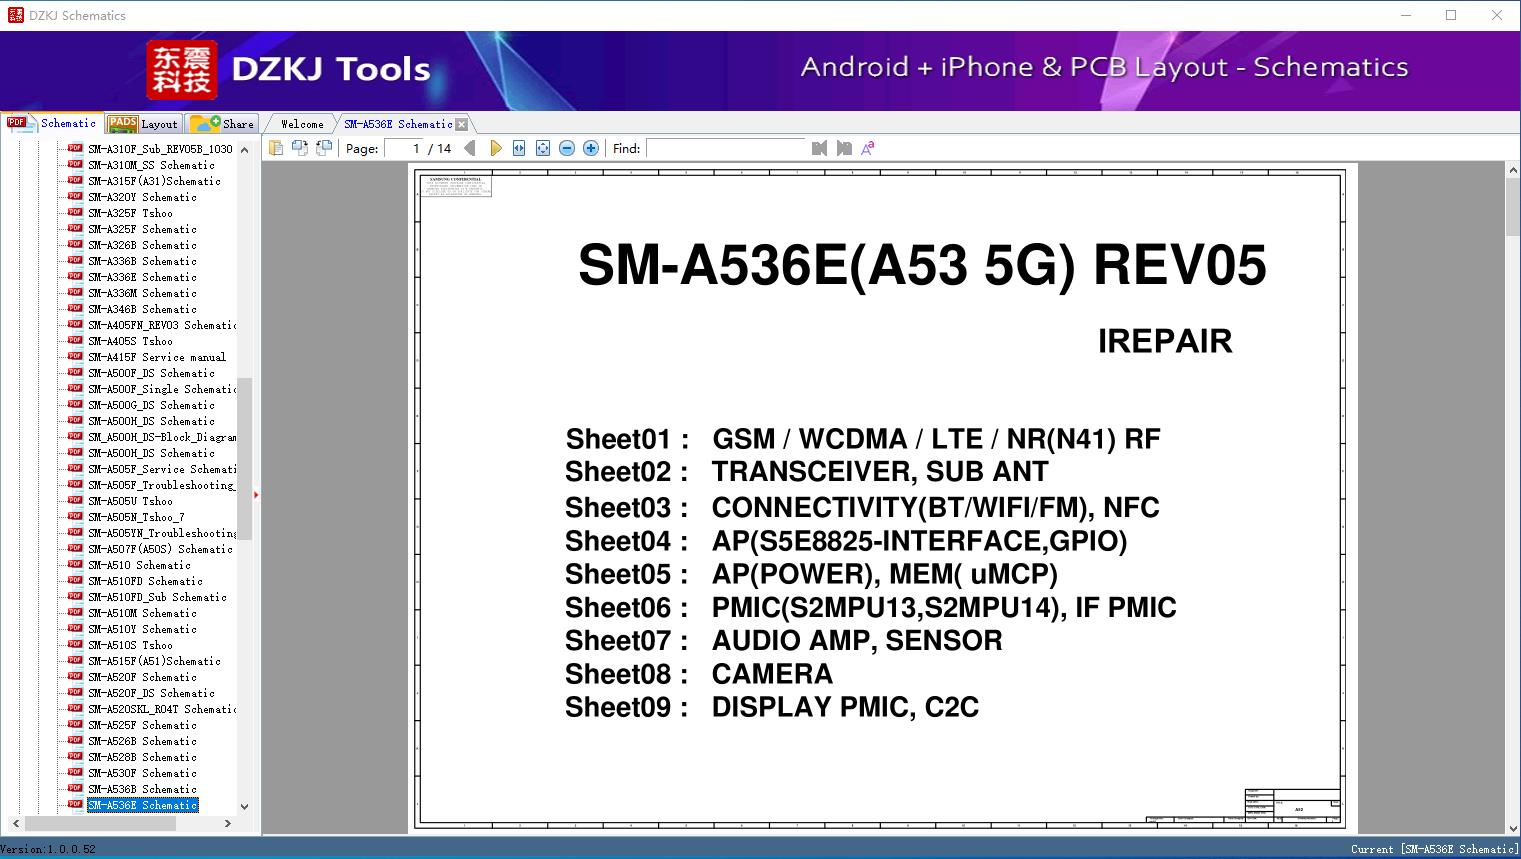Open SM-A500G_DS Schematic file
The height and width of the screenshot is (859, 1521).
151,405
